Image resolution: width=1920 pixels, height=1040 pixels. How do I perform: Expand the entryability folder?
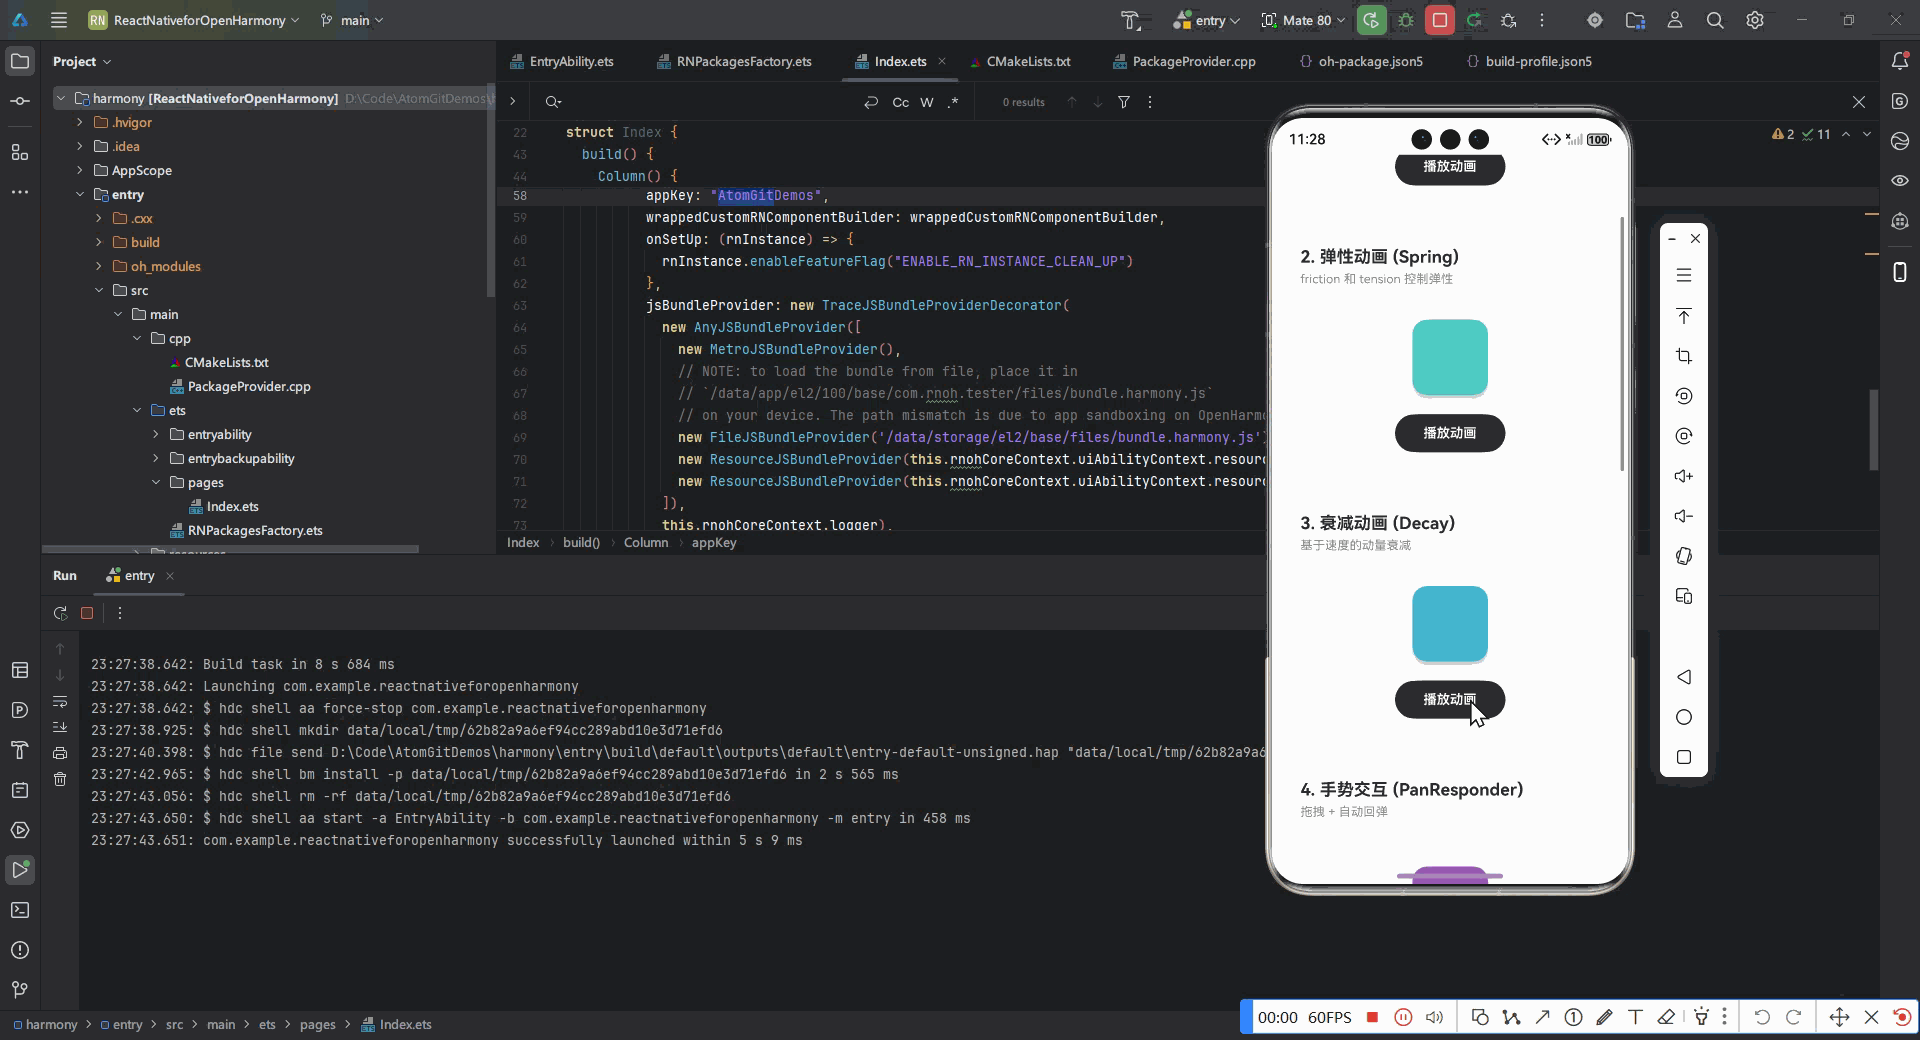coord(156,434)
